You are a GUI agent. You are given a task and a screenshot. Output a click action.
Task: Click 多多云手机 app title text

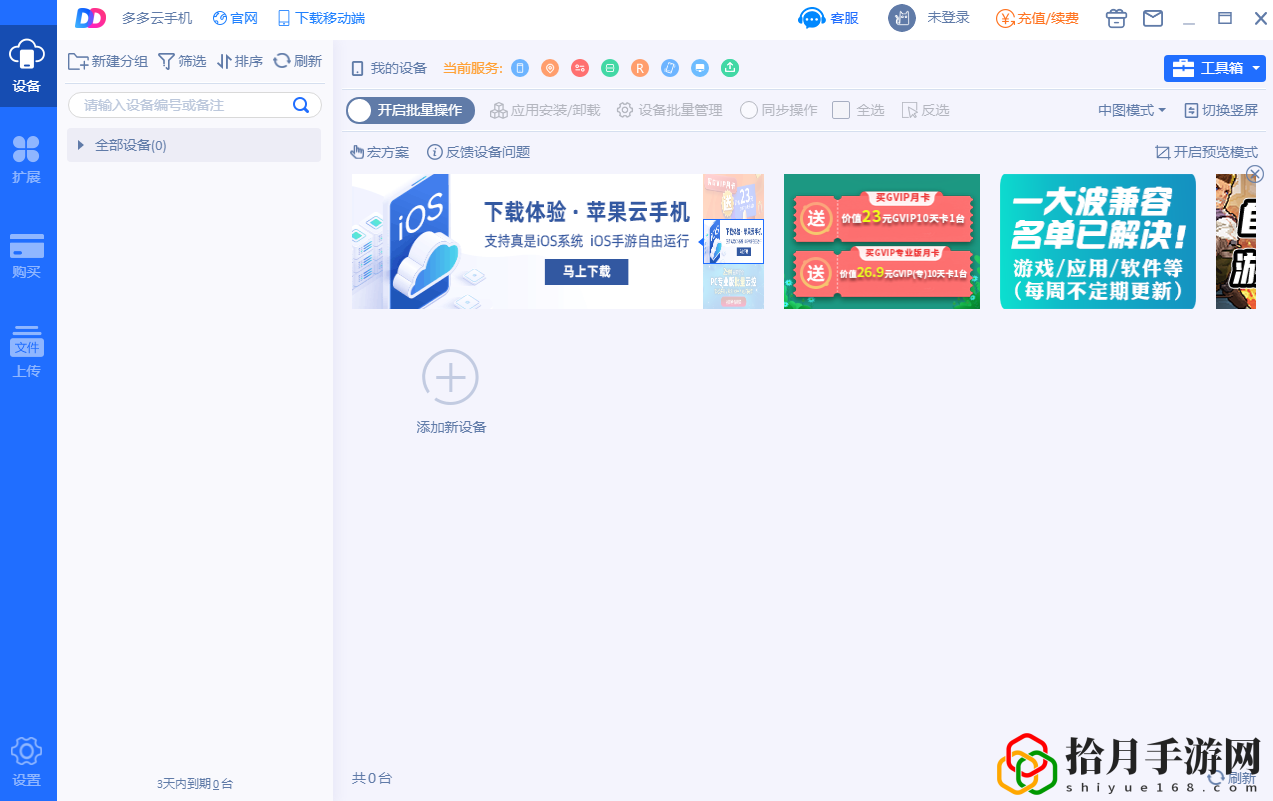(157, 18)
